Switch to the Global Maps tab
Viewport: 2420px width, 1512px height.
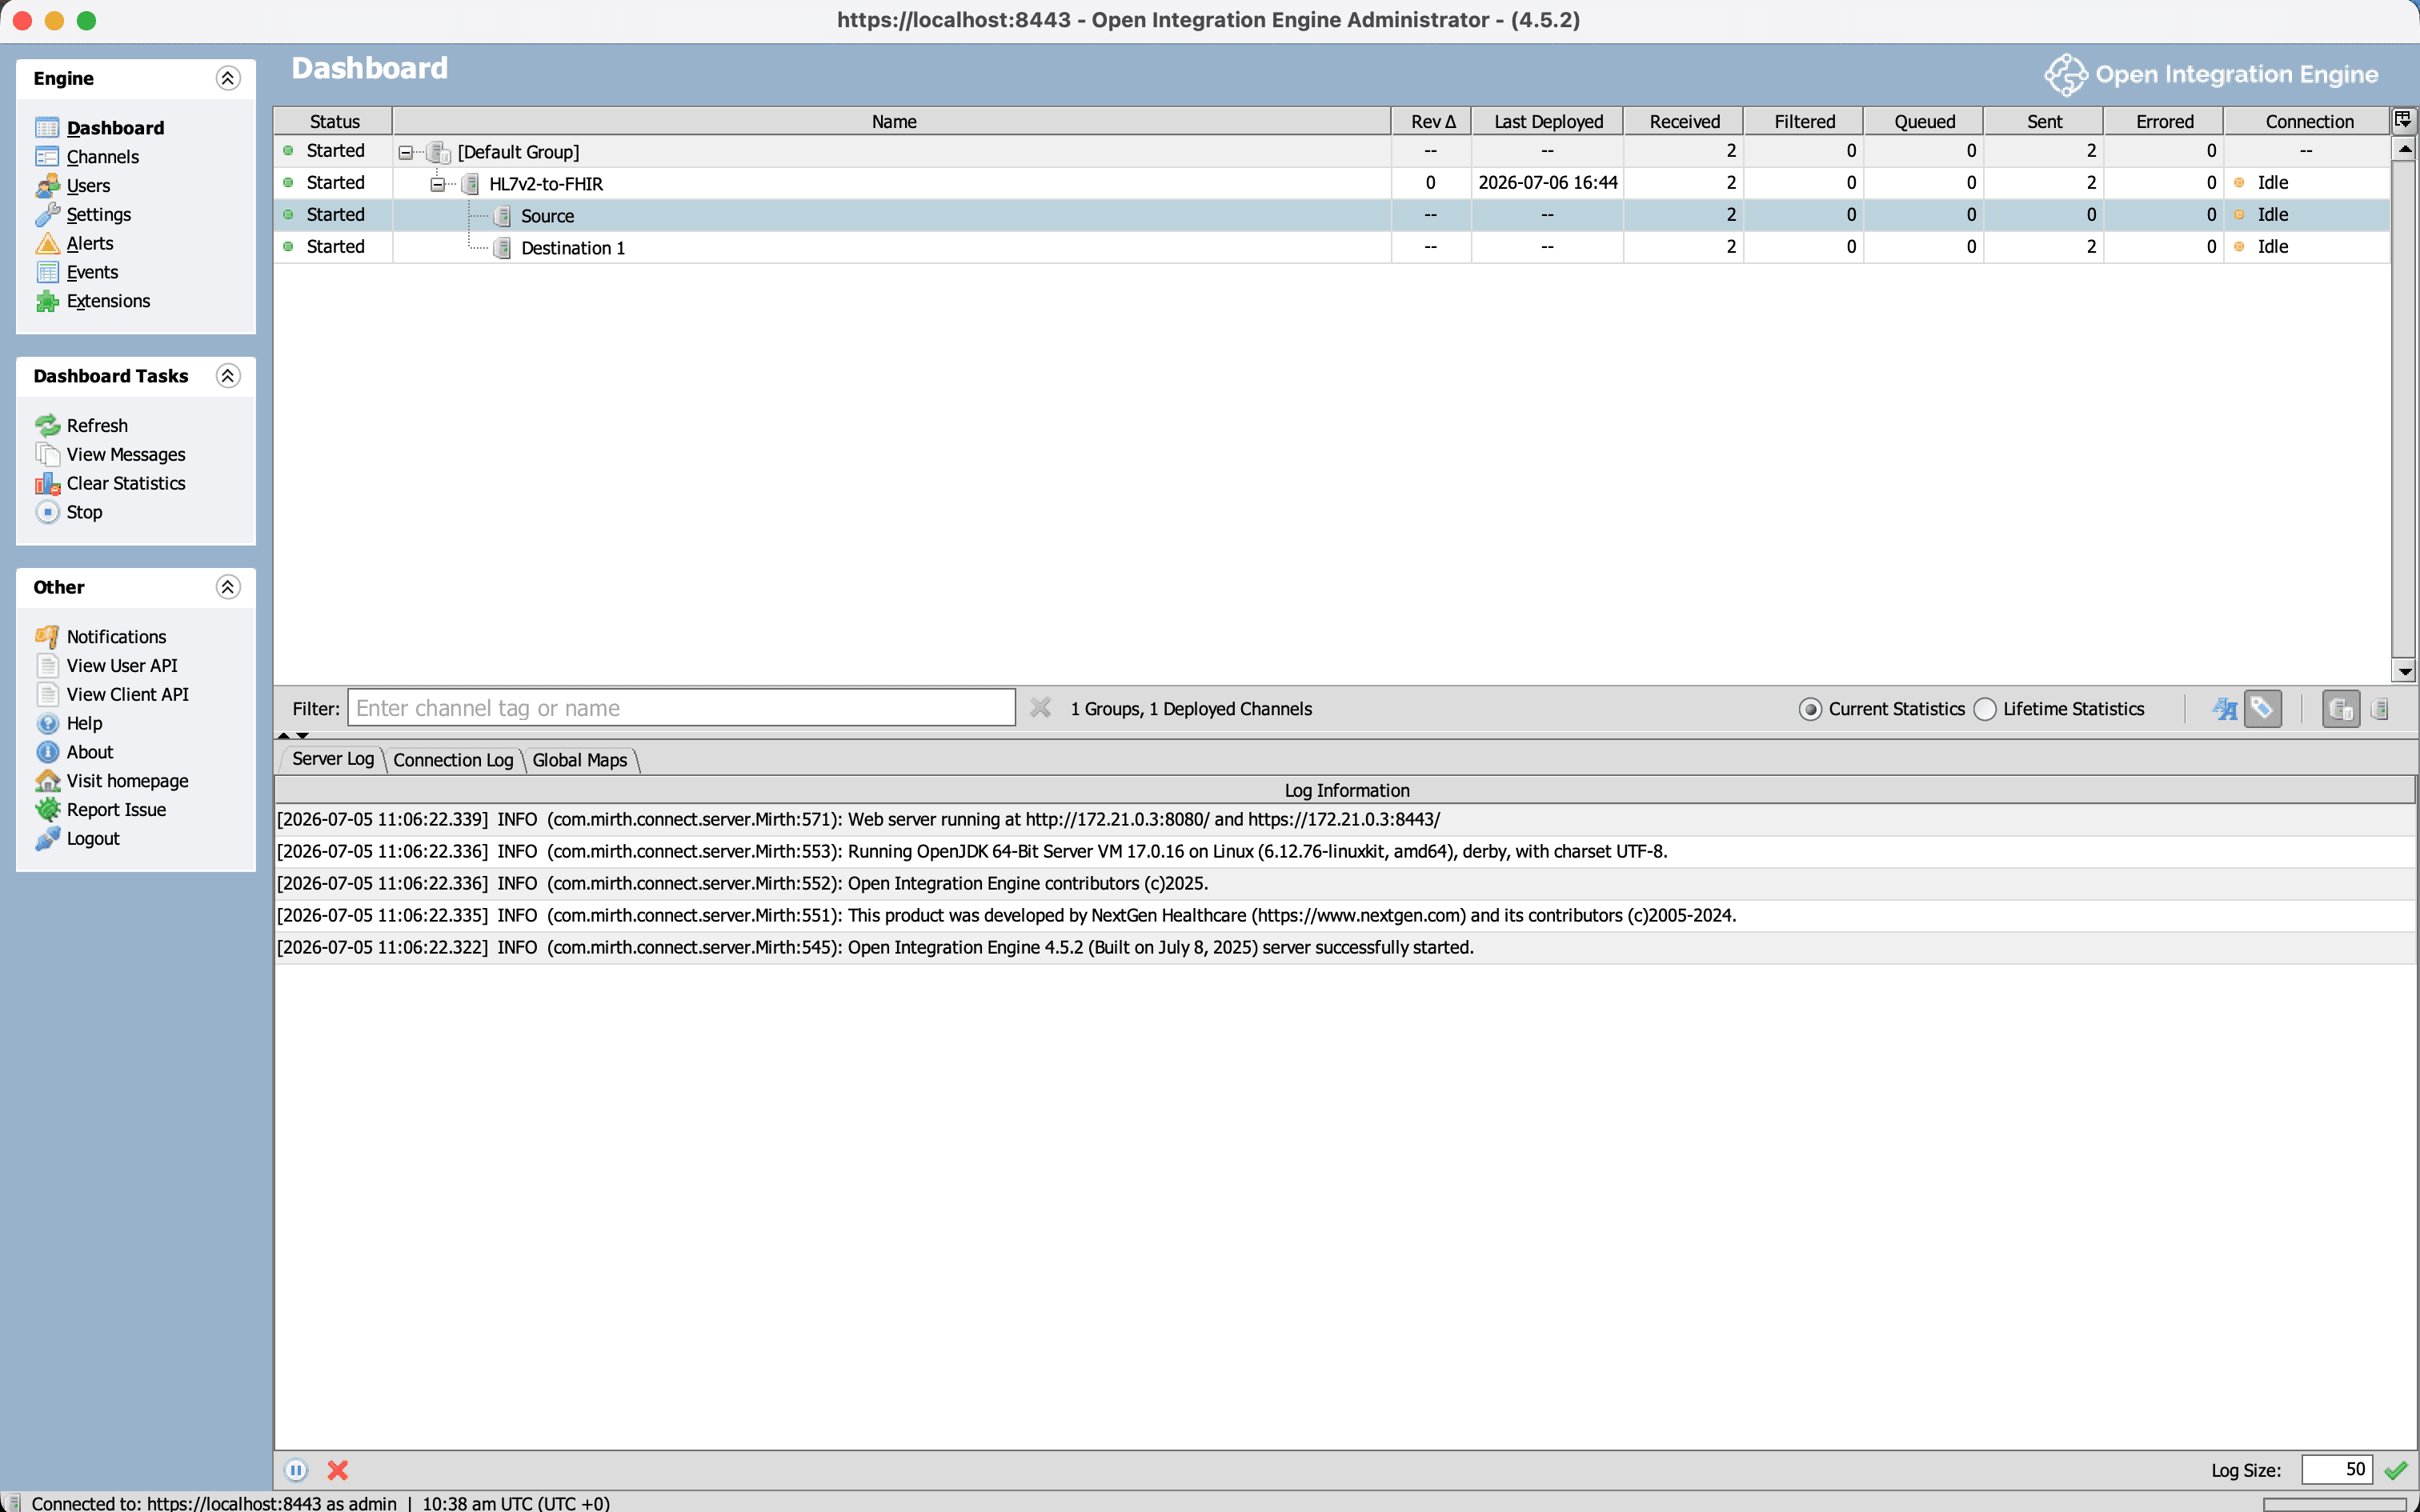point(580,760)
